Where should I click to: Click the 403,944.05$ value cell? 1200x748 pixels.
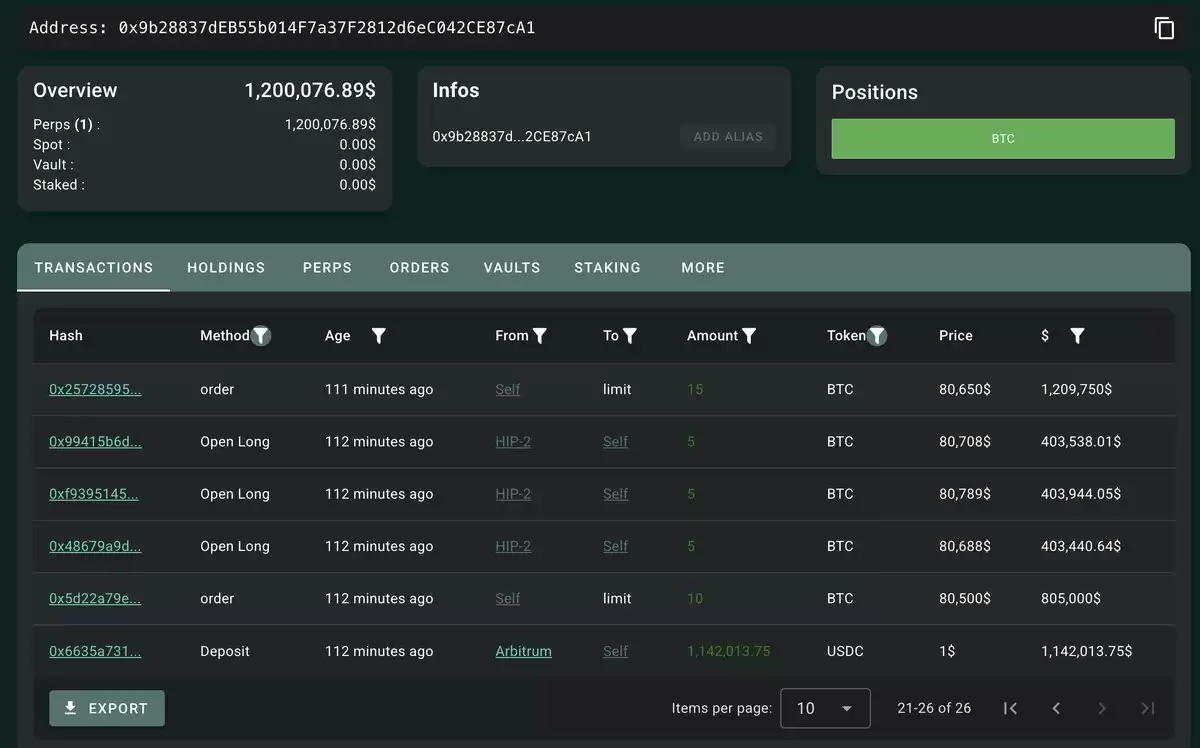click(1081, 494)
